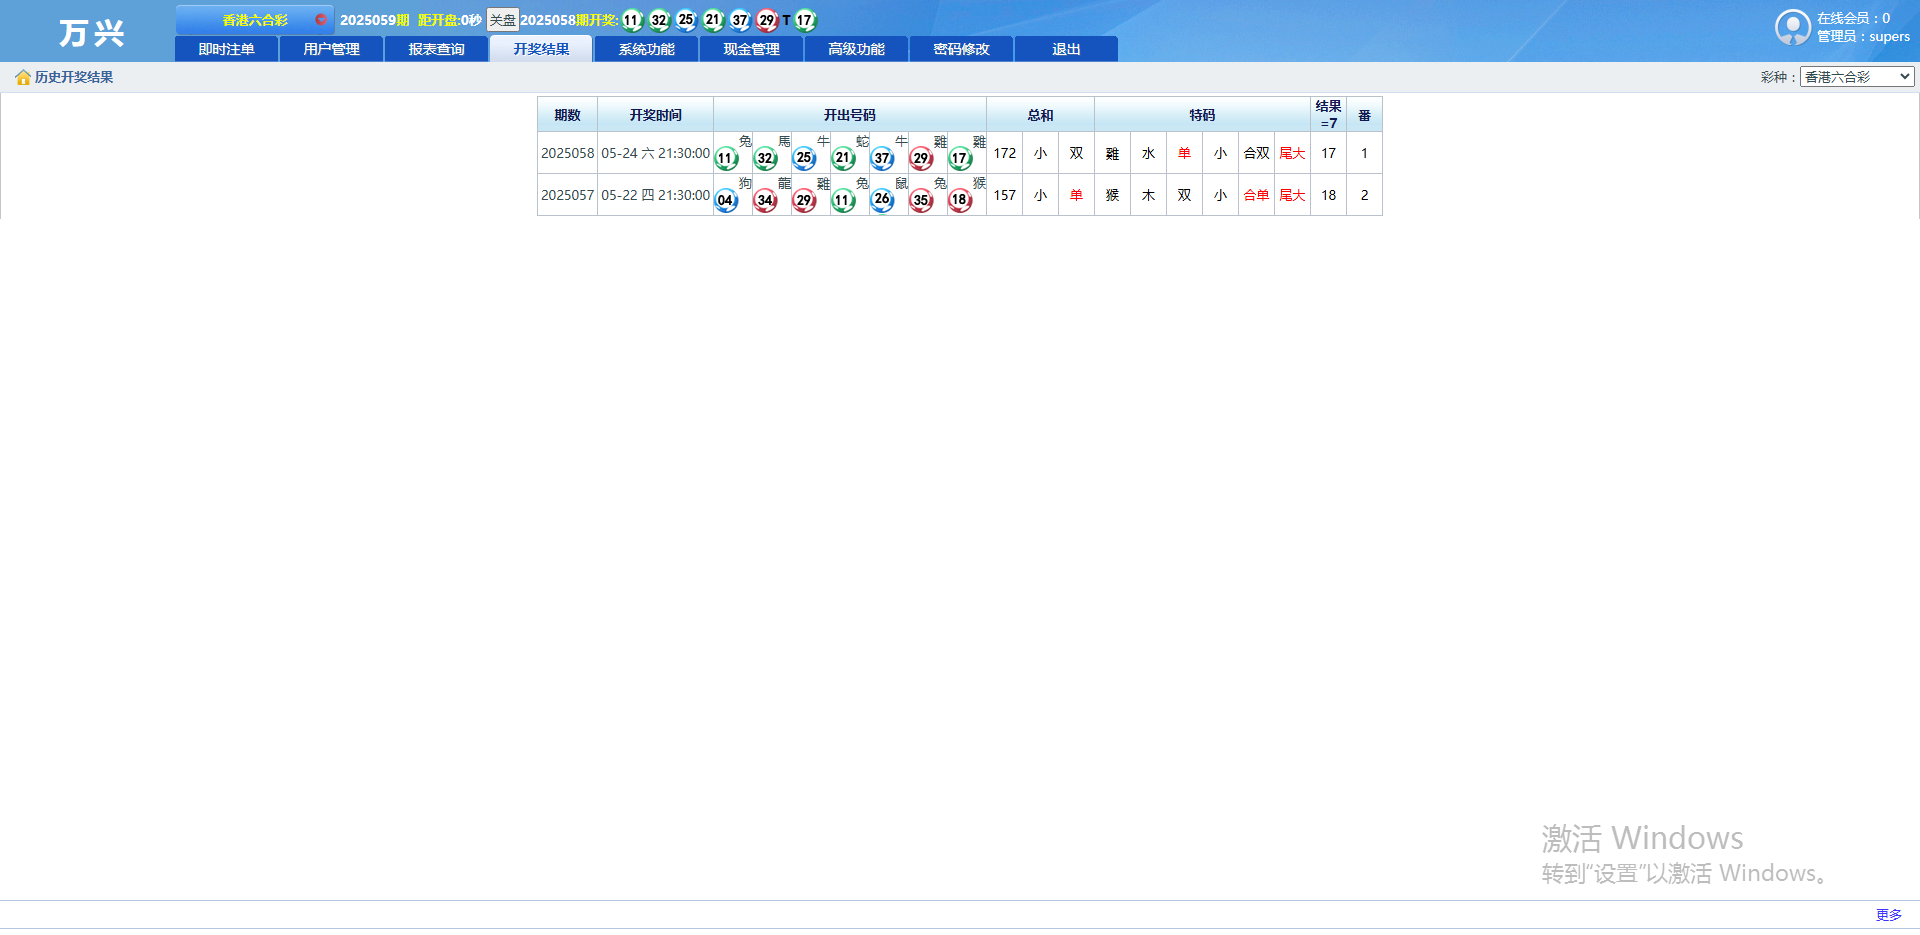Viewport: 1920px width, 935px height.
Task: Click the 万兴 logo
Action: pos(90,33)
